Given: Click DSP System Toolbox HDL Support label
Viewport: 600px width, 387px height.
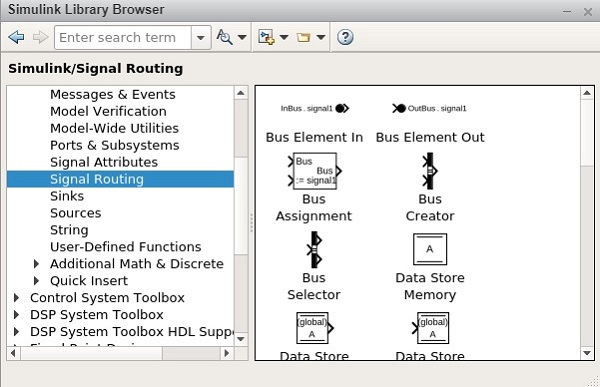Looking at the screenshot, I should tap(132, 331).
